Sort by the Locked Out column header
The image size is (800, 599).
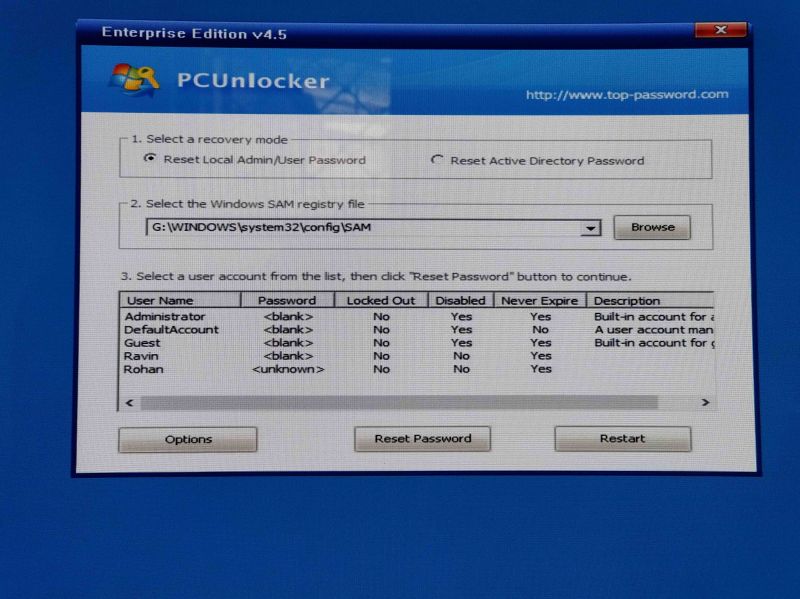click(381, 301)
